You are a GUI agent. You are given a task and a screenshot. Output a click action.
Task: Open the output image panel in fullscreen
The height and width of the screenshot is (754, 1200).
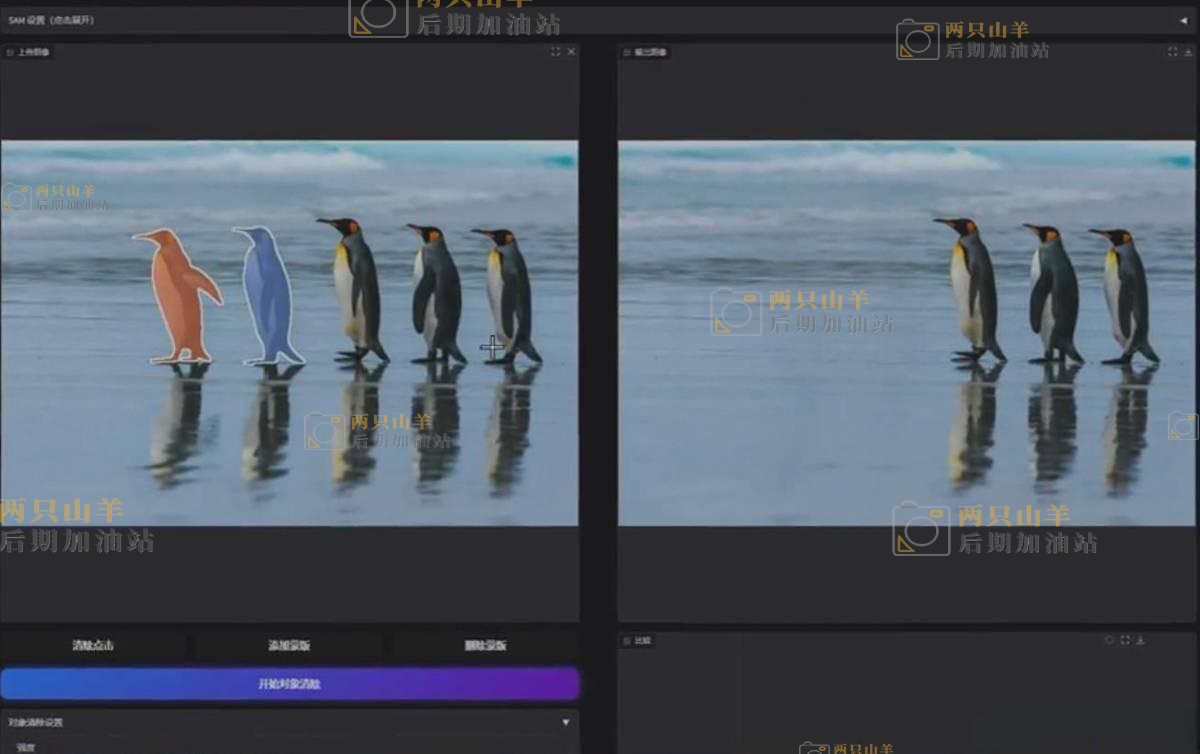[1173, 52]
